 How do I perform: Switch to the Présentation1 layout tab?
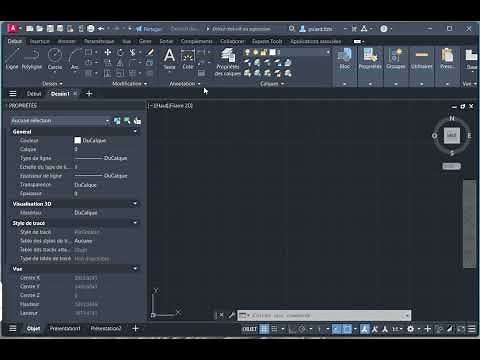[x=65, y=329]
